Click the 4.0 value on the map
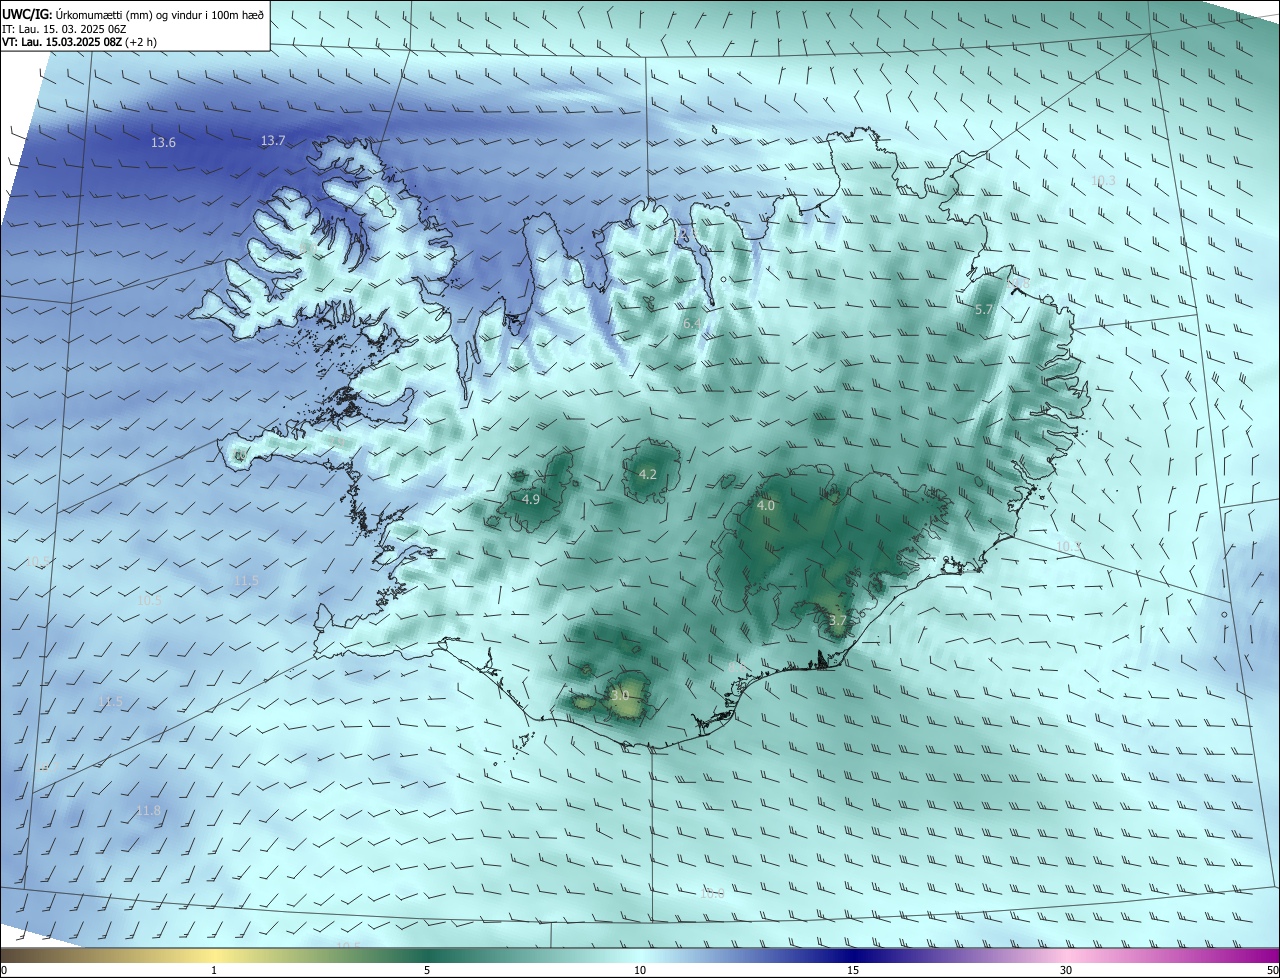1280x978 pixels. [765, 506]
